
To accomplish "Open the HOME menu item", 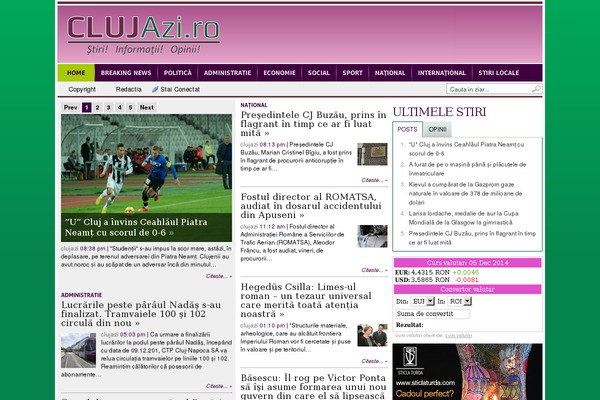I will 76,73.
